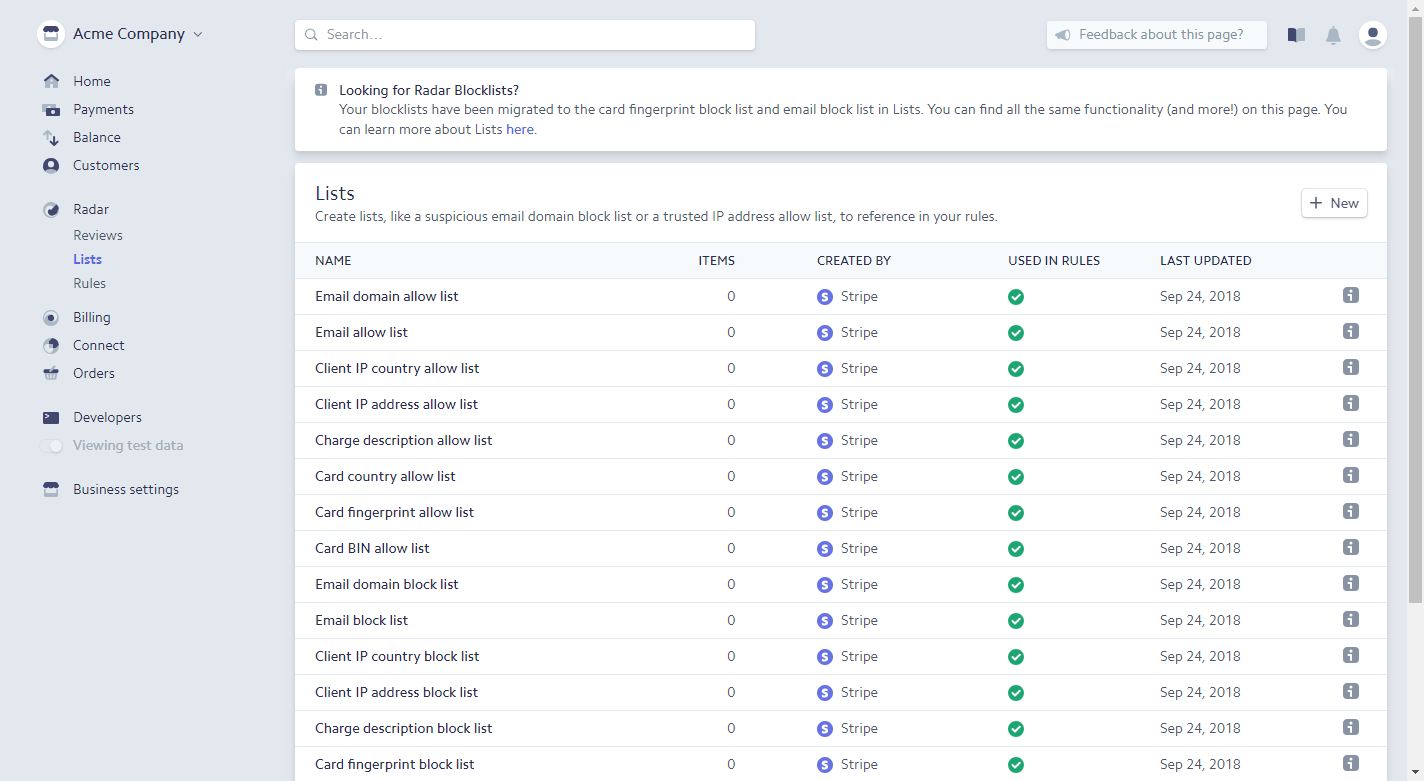The height and width of the screenshot is (781, 1424).
Task: Open Radar Reviews in sidebar
Action: (x=98, y=235)
